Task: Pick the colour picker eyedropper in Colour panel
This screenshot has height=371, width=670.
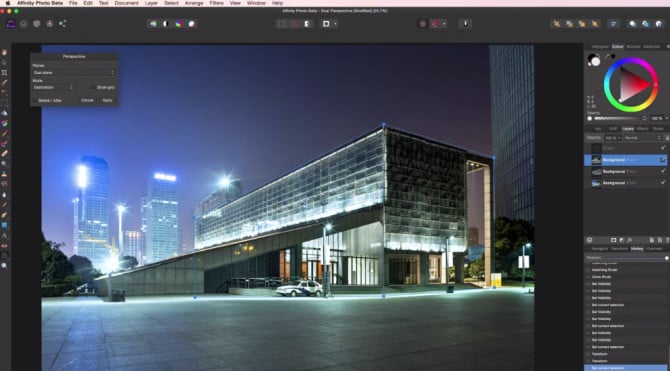Action: [607, 56]
